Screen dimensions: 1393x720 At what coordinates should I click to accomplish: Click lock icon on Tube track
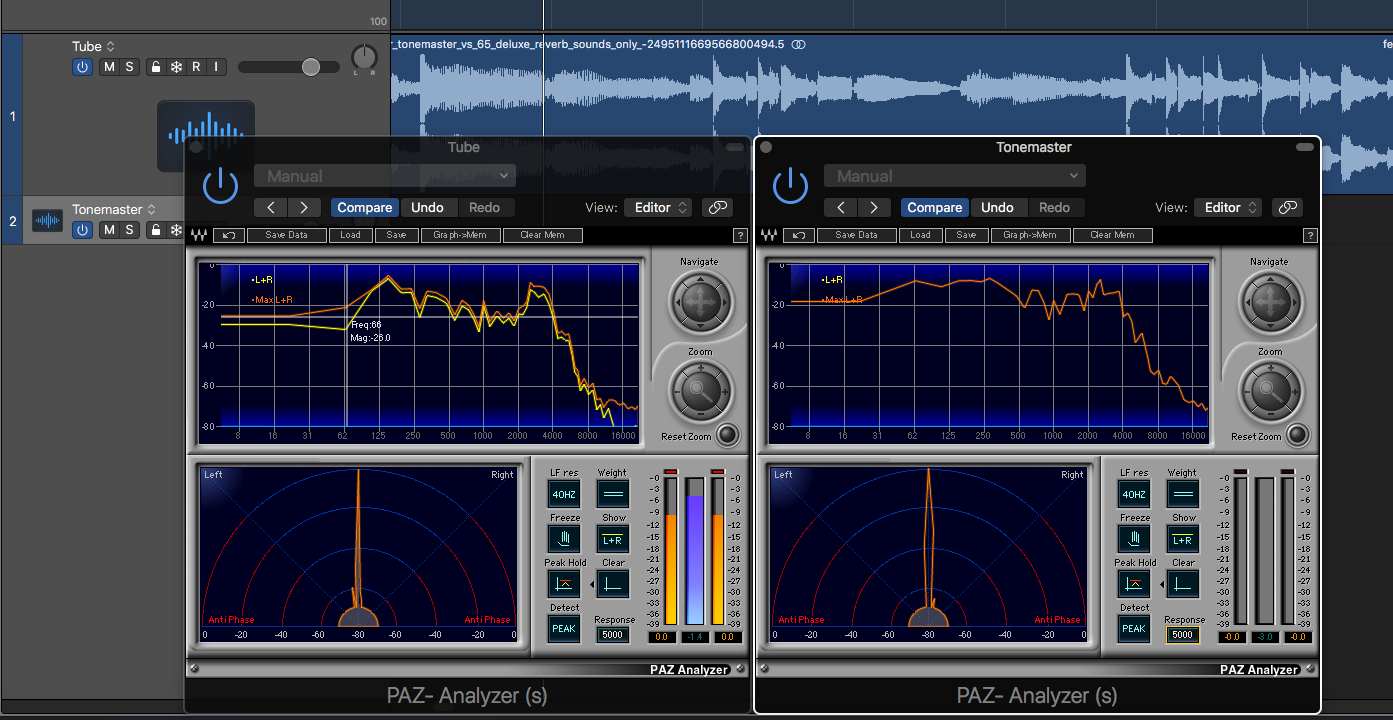tap(155, 67)
